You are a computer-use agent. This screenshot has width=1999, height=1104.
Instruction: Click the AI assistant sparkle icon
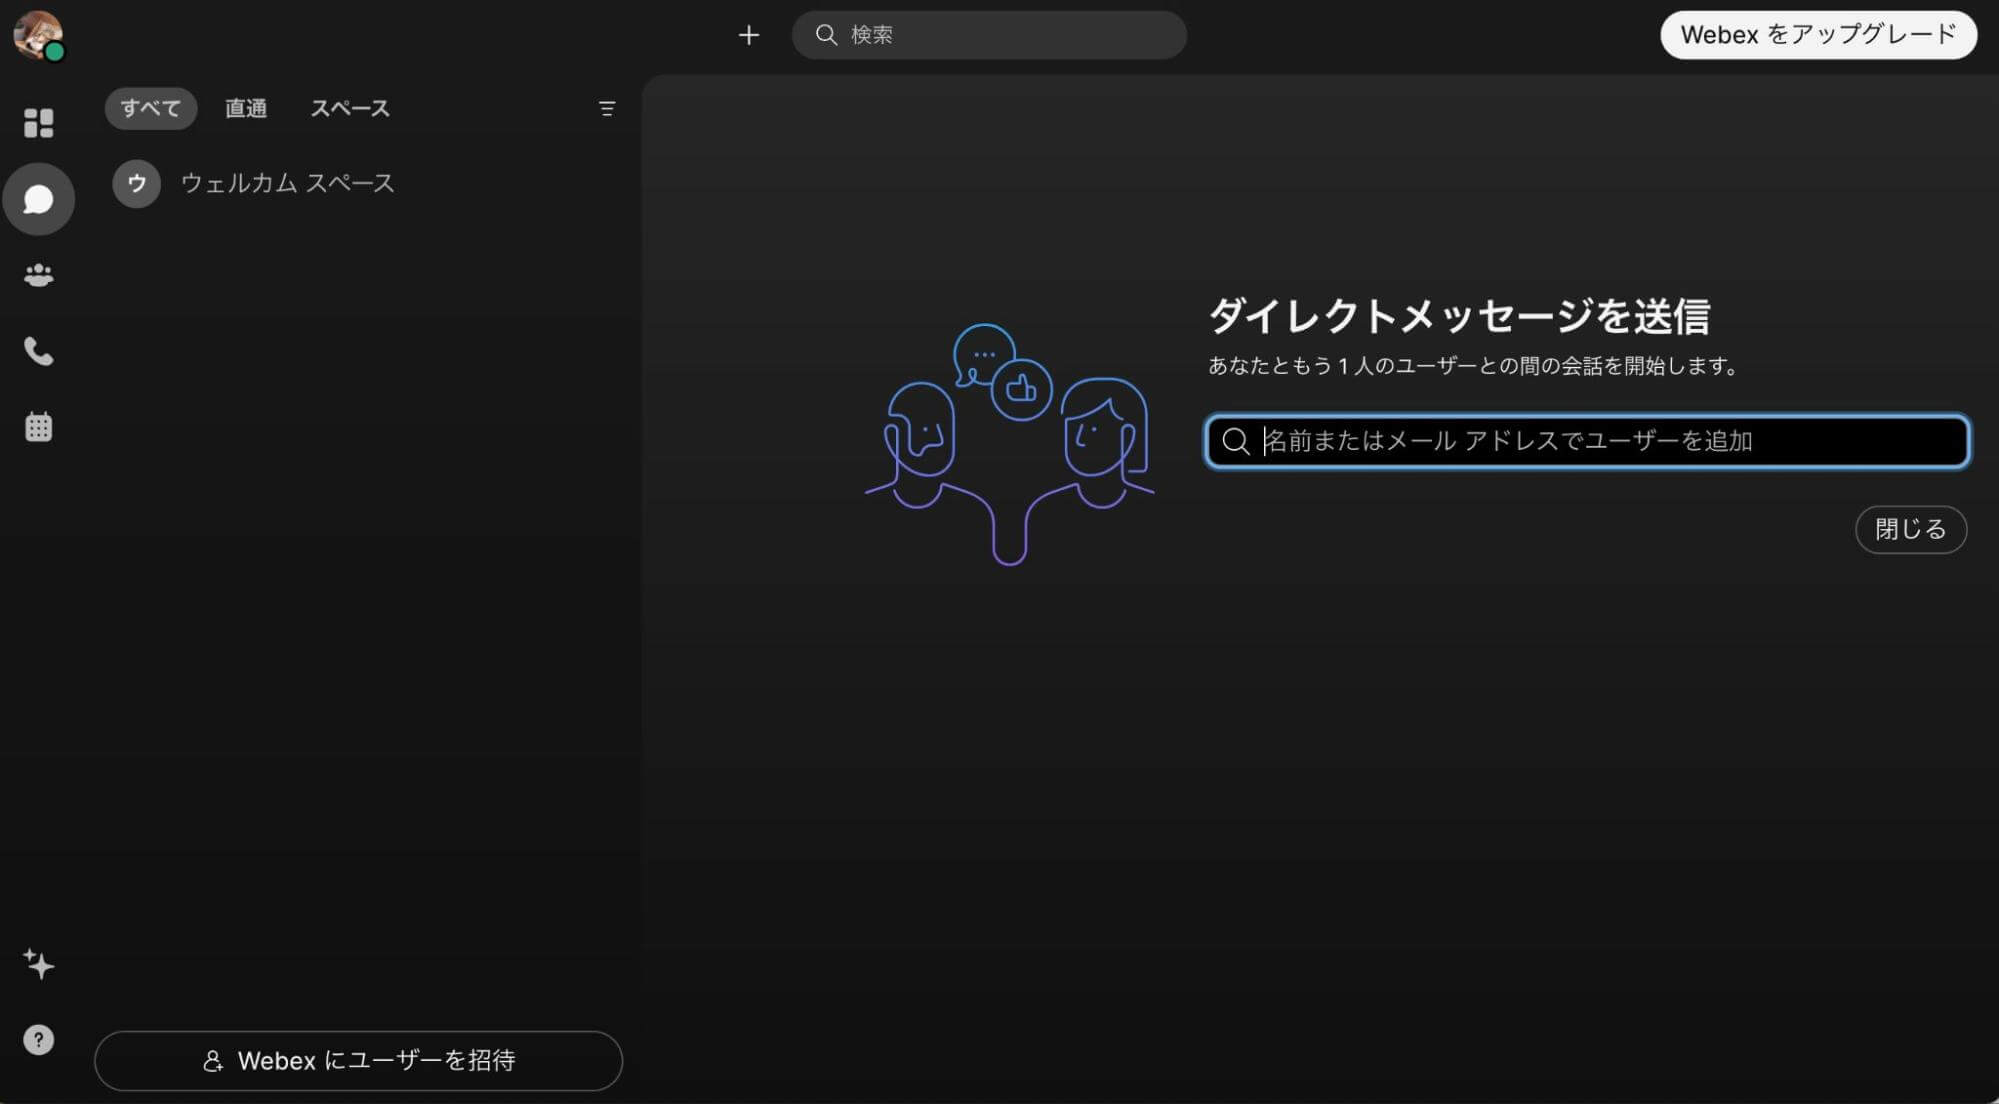(37, 963)
